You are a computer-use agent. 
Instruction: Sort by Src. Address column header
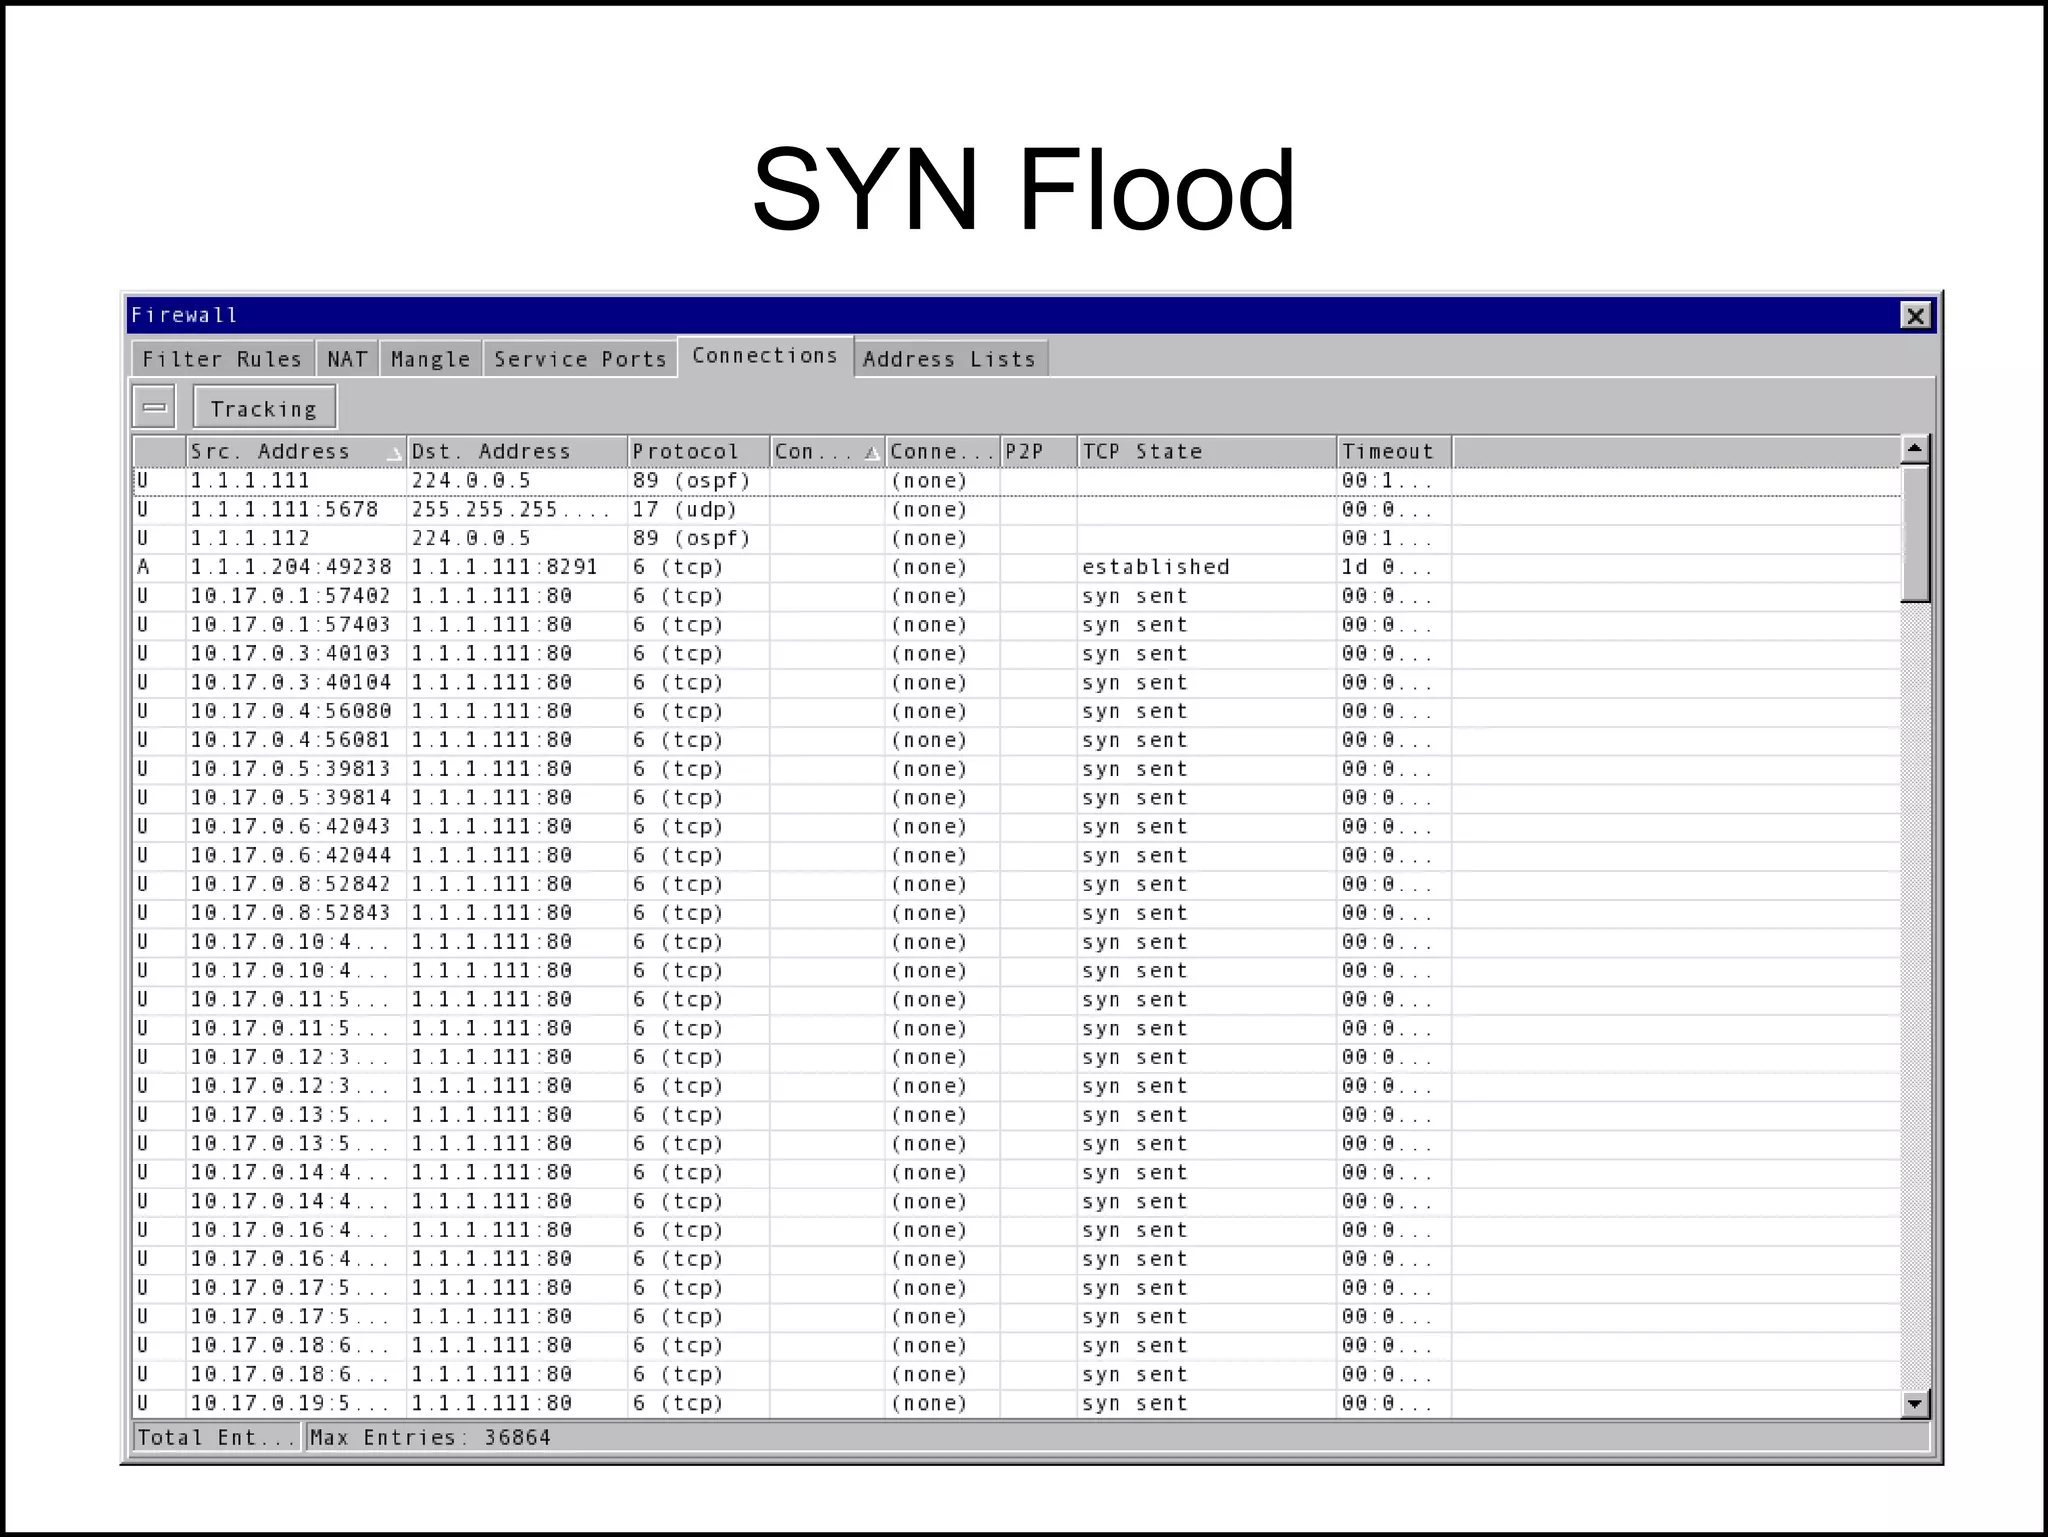[296, 451]
